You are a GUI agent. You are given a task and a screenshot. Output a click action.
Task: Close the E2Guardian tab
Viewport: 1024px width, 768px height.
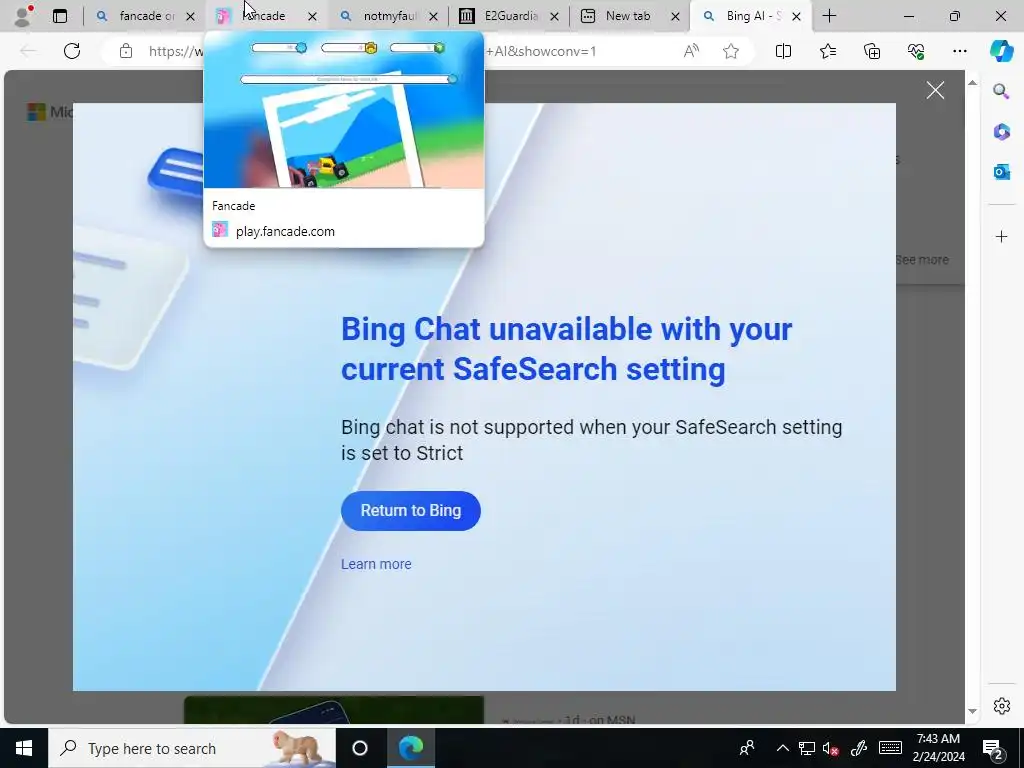coord(554,16)
